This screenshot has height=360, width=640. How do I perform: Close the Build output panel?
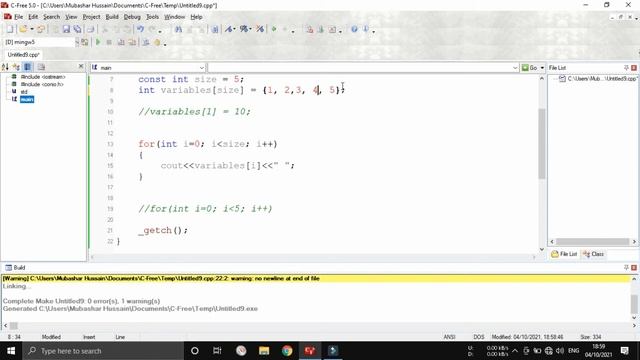[x=634, y=267]
